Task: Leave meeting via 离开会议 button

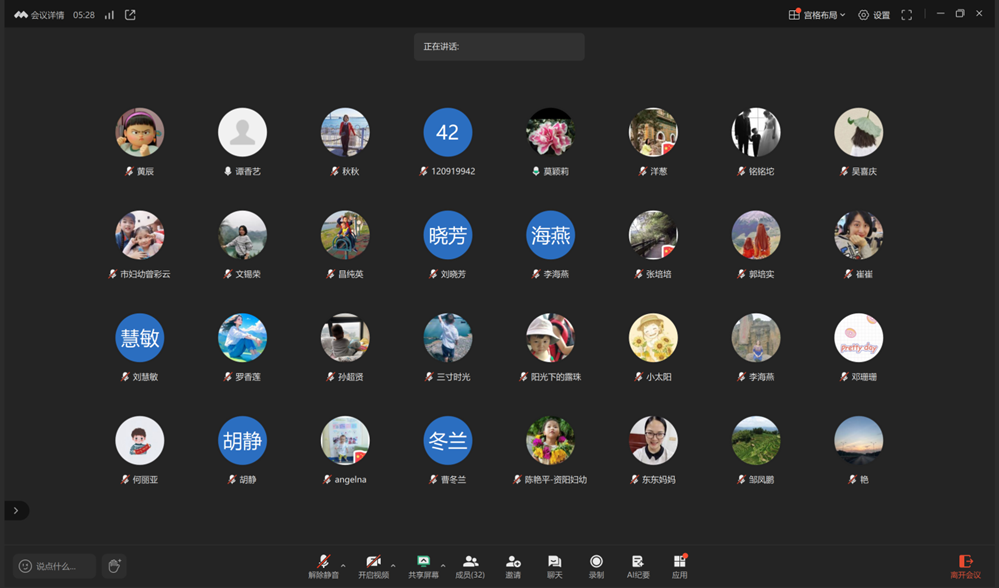Action: coord(965,566)
